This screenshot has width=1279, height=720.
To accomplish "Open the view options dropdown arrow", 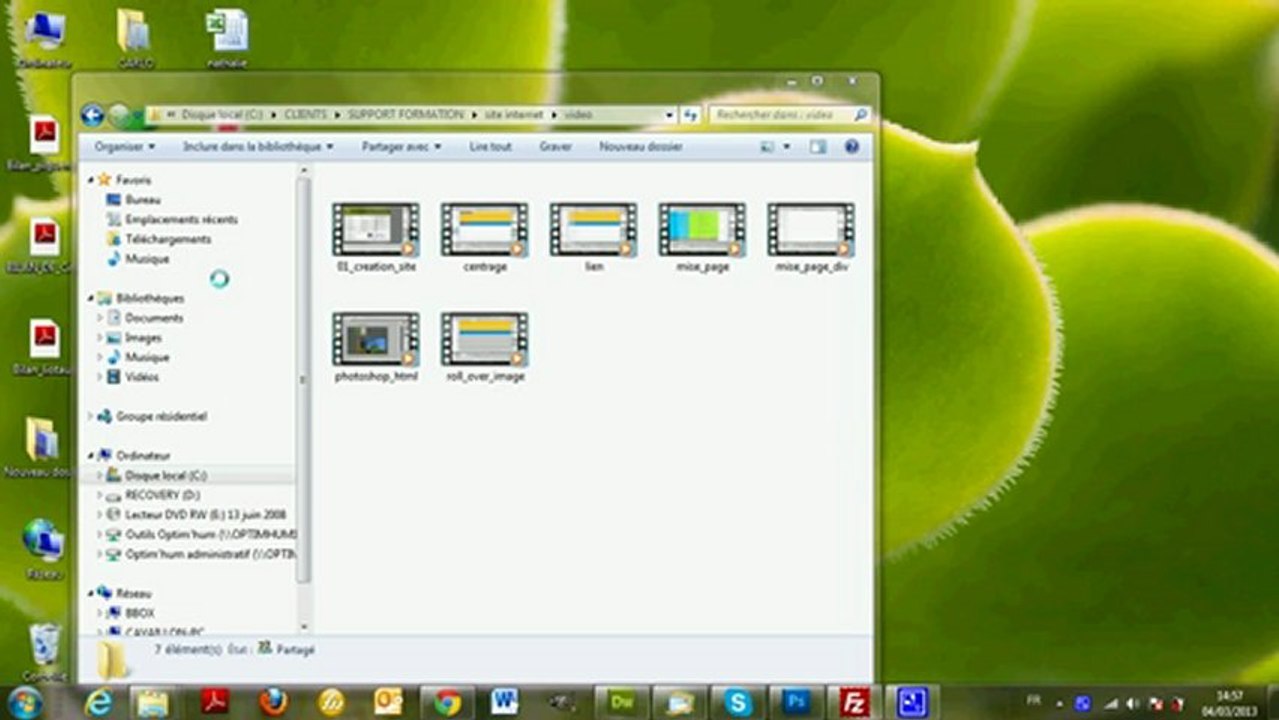I will point(786,147).
